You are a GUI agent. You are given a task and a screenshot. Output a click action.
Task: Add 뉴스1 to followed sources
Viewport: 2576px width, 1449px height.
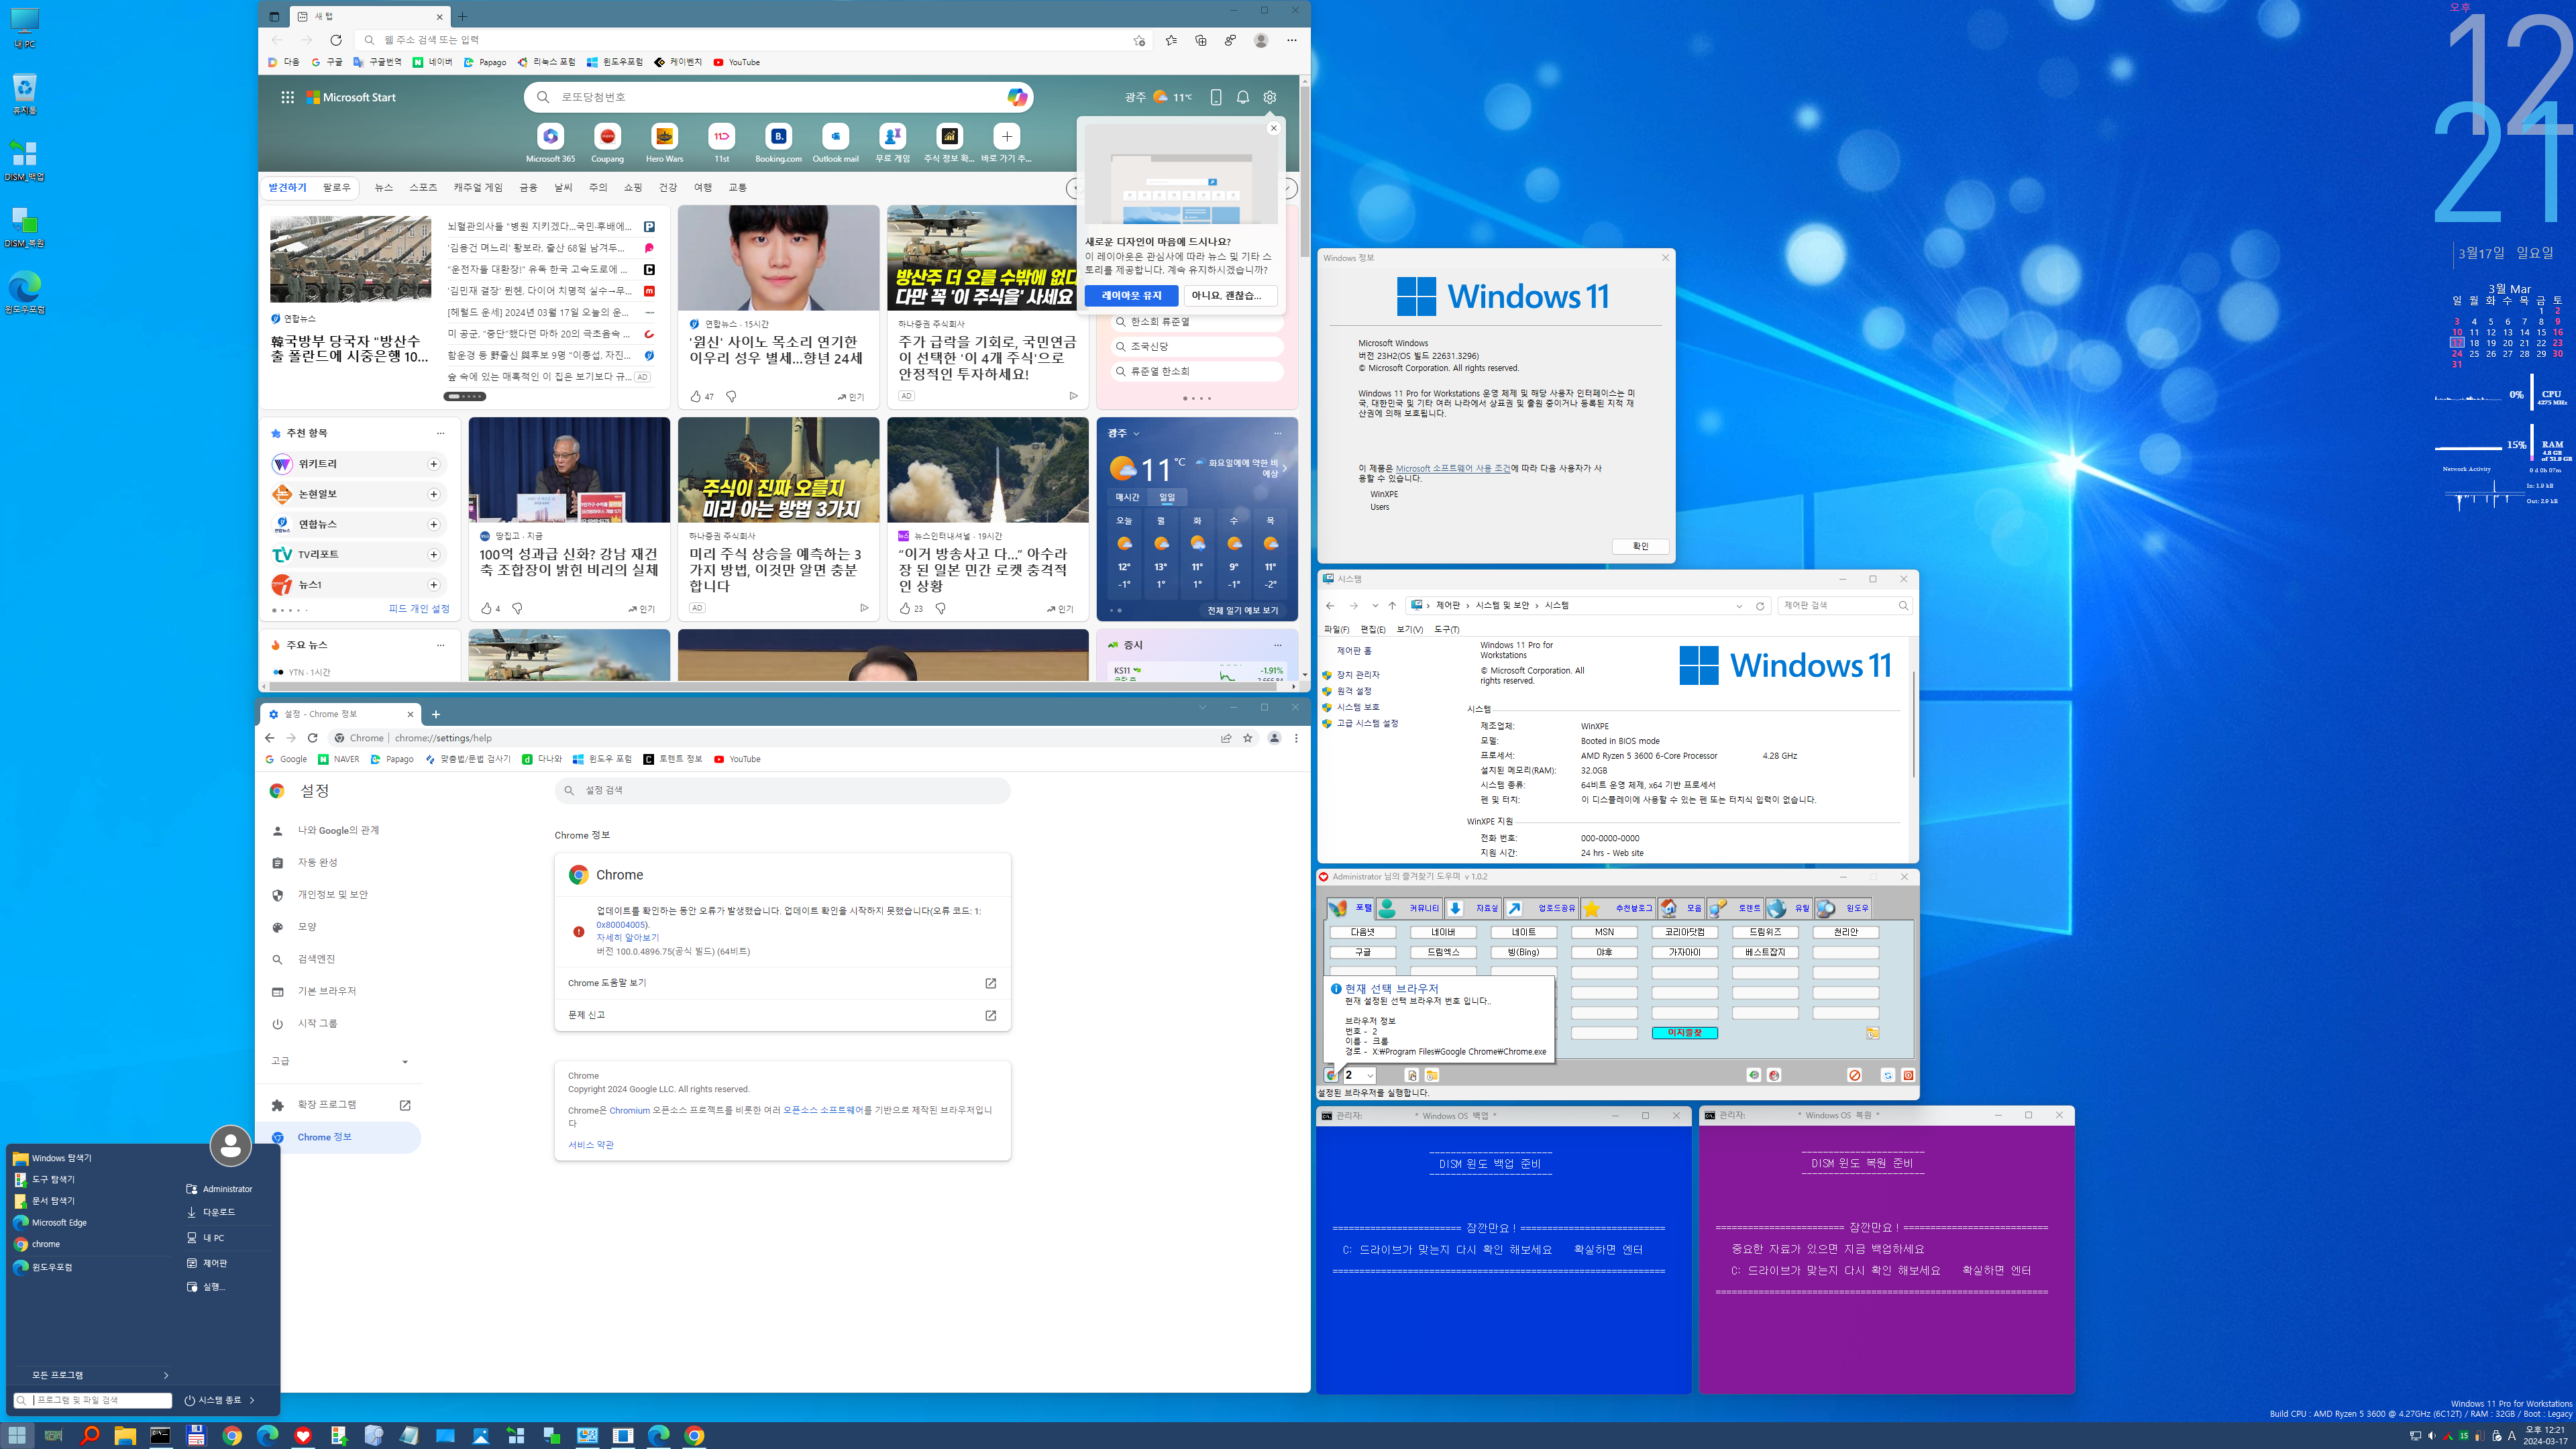pos(433,584)
